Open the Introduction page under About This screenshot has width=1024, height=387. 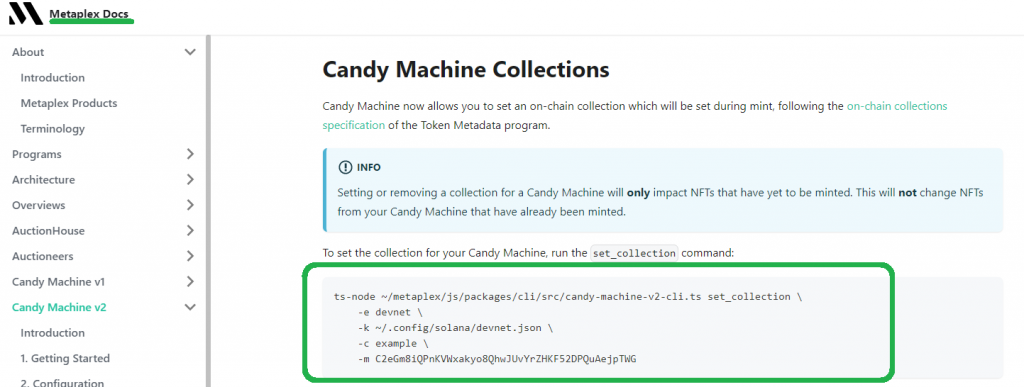[x=52, y=78]
